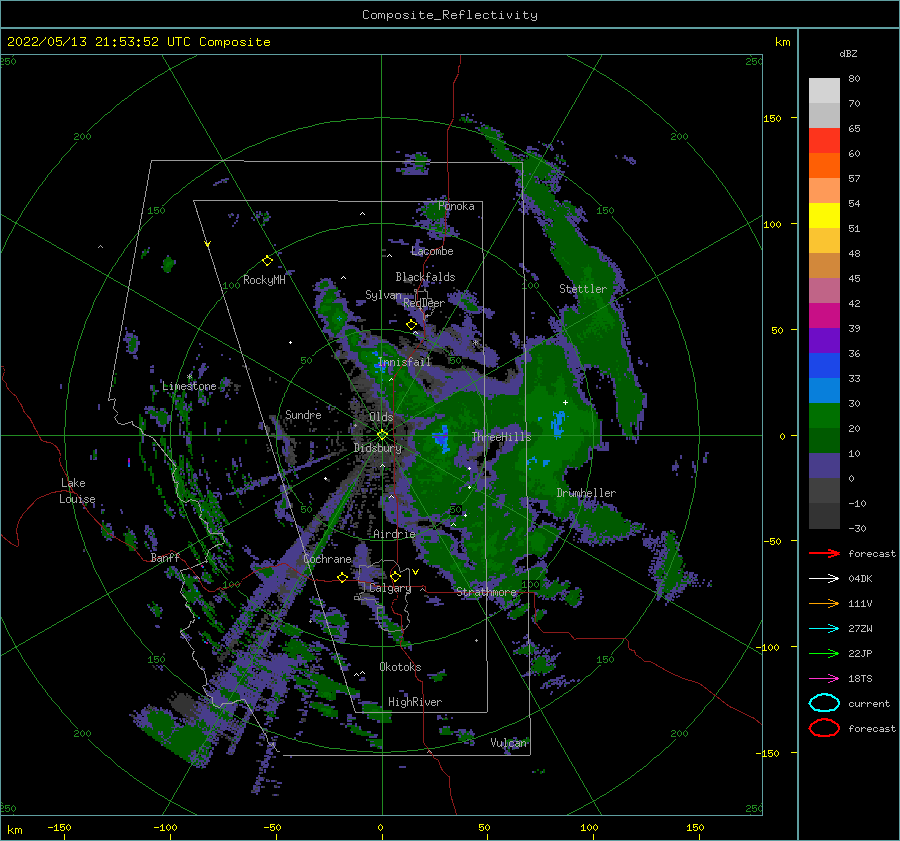The image size is (900, 841).
Task: Choose the green 22JP arrow icon
Action: pyautogui.click(x=824, y=653)
